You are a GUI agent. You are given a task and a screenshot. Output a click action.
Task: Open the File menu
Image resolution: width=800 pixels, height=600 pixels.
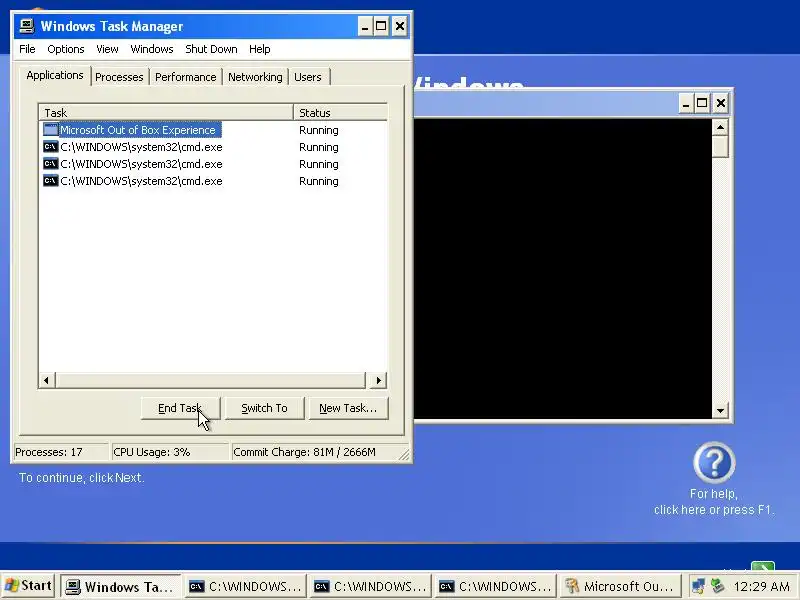27,49
